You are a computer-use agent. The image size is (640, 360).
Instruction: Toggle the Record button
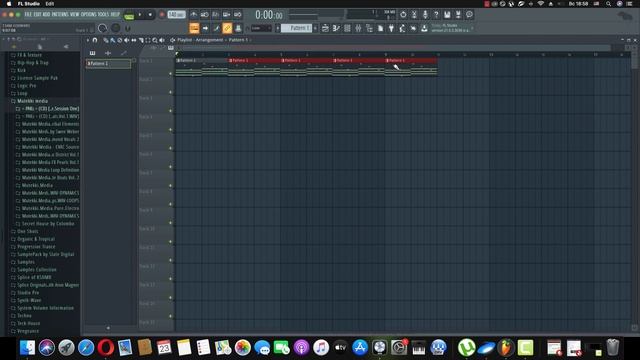(x=162, y=15)
